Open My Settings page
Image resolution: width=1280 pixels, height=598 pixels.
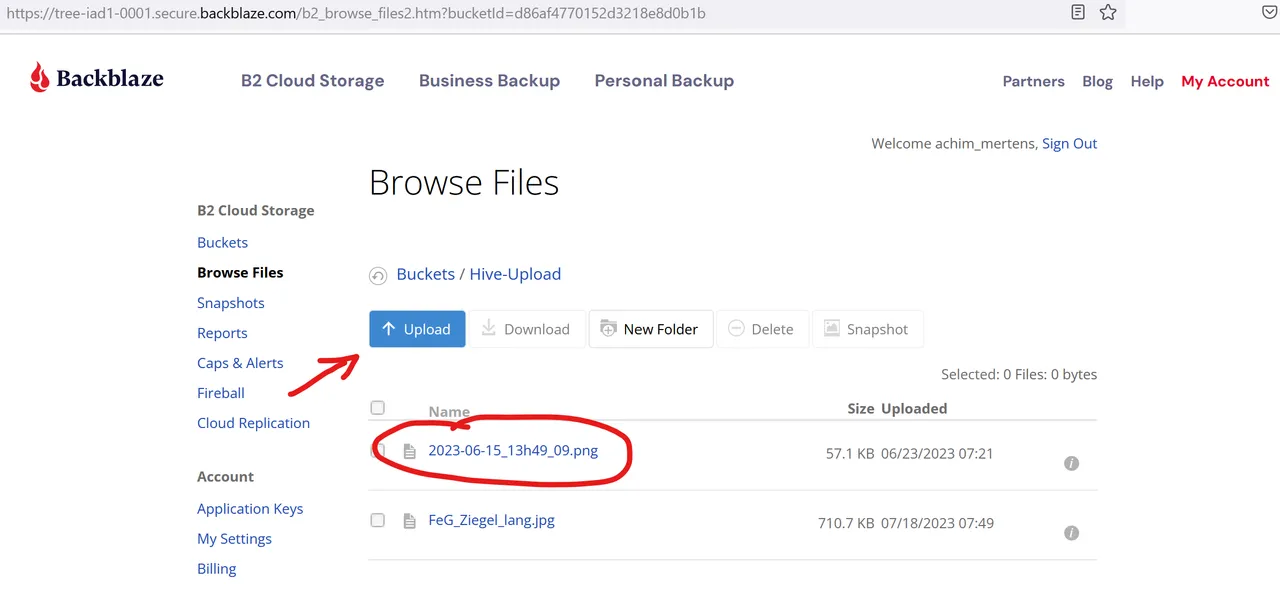tap(234, 539)
